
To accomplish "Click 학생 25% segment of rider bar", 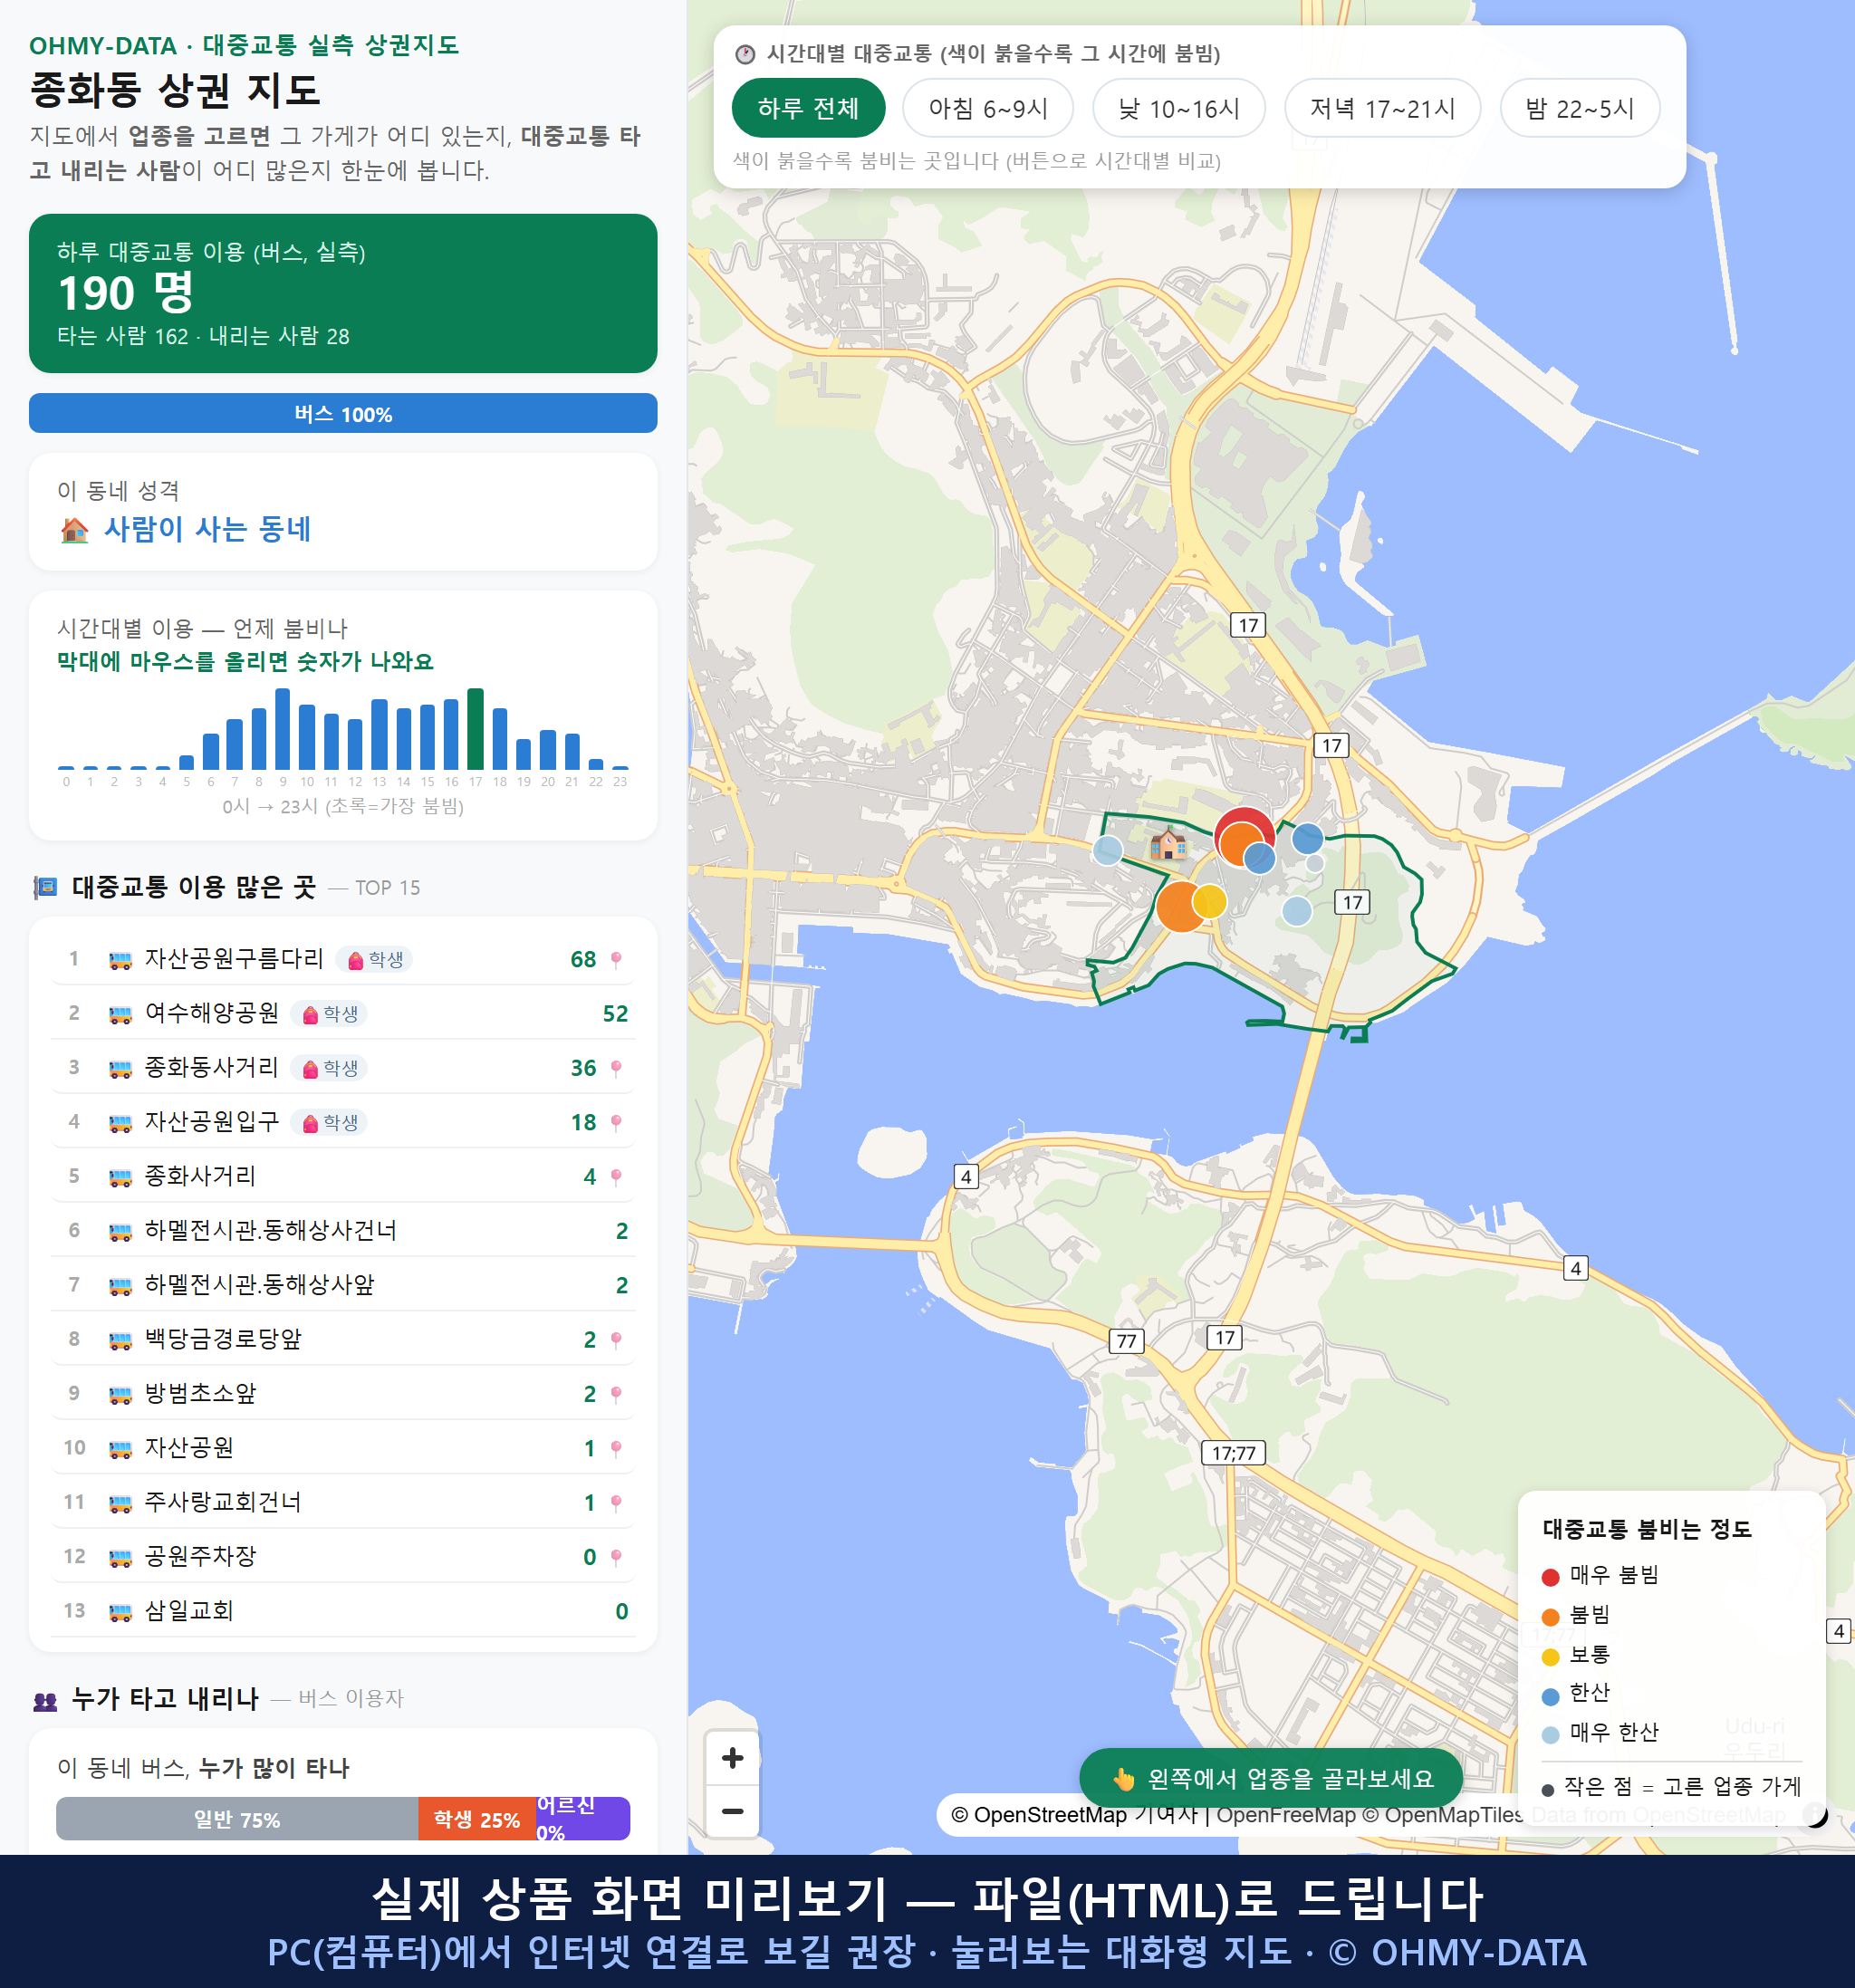I will (476, 1819).
